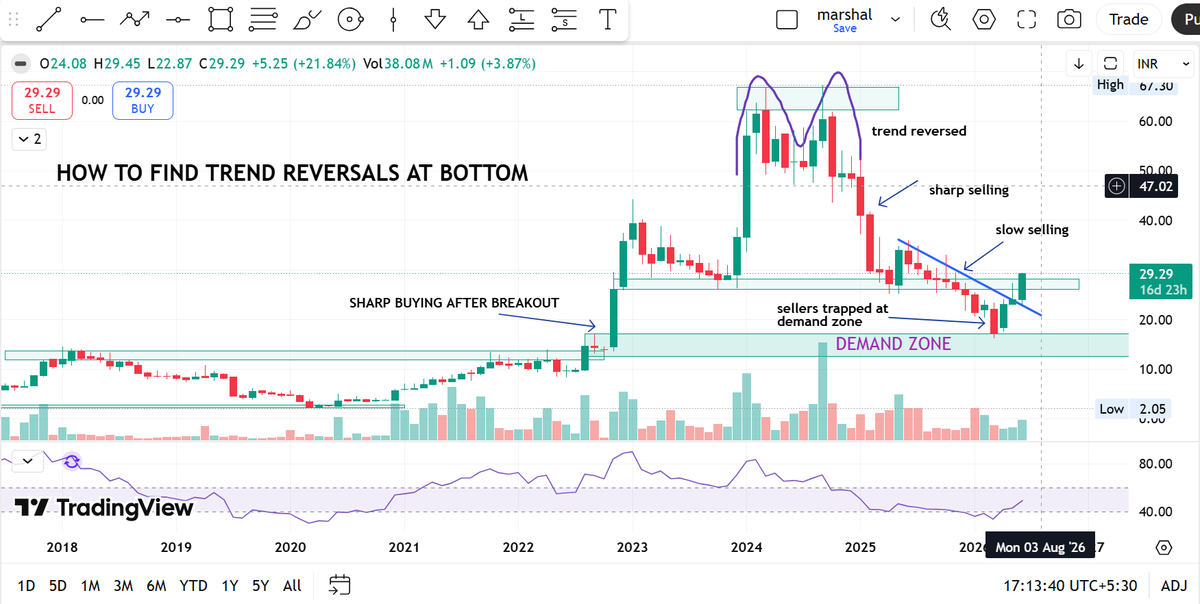Open Quick Search lightning magnifier
Screen dimensions: 1200x604
point(940,19)
